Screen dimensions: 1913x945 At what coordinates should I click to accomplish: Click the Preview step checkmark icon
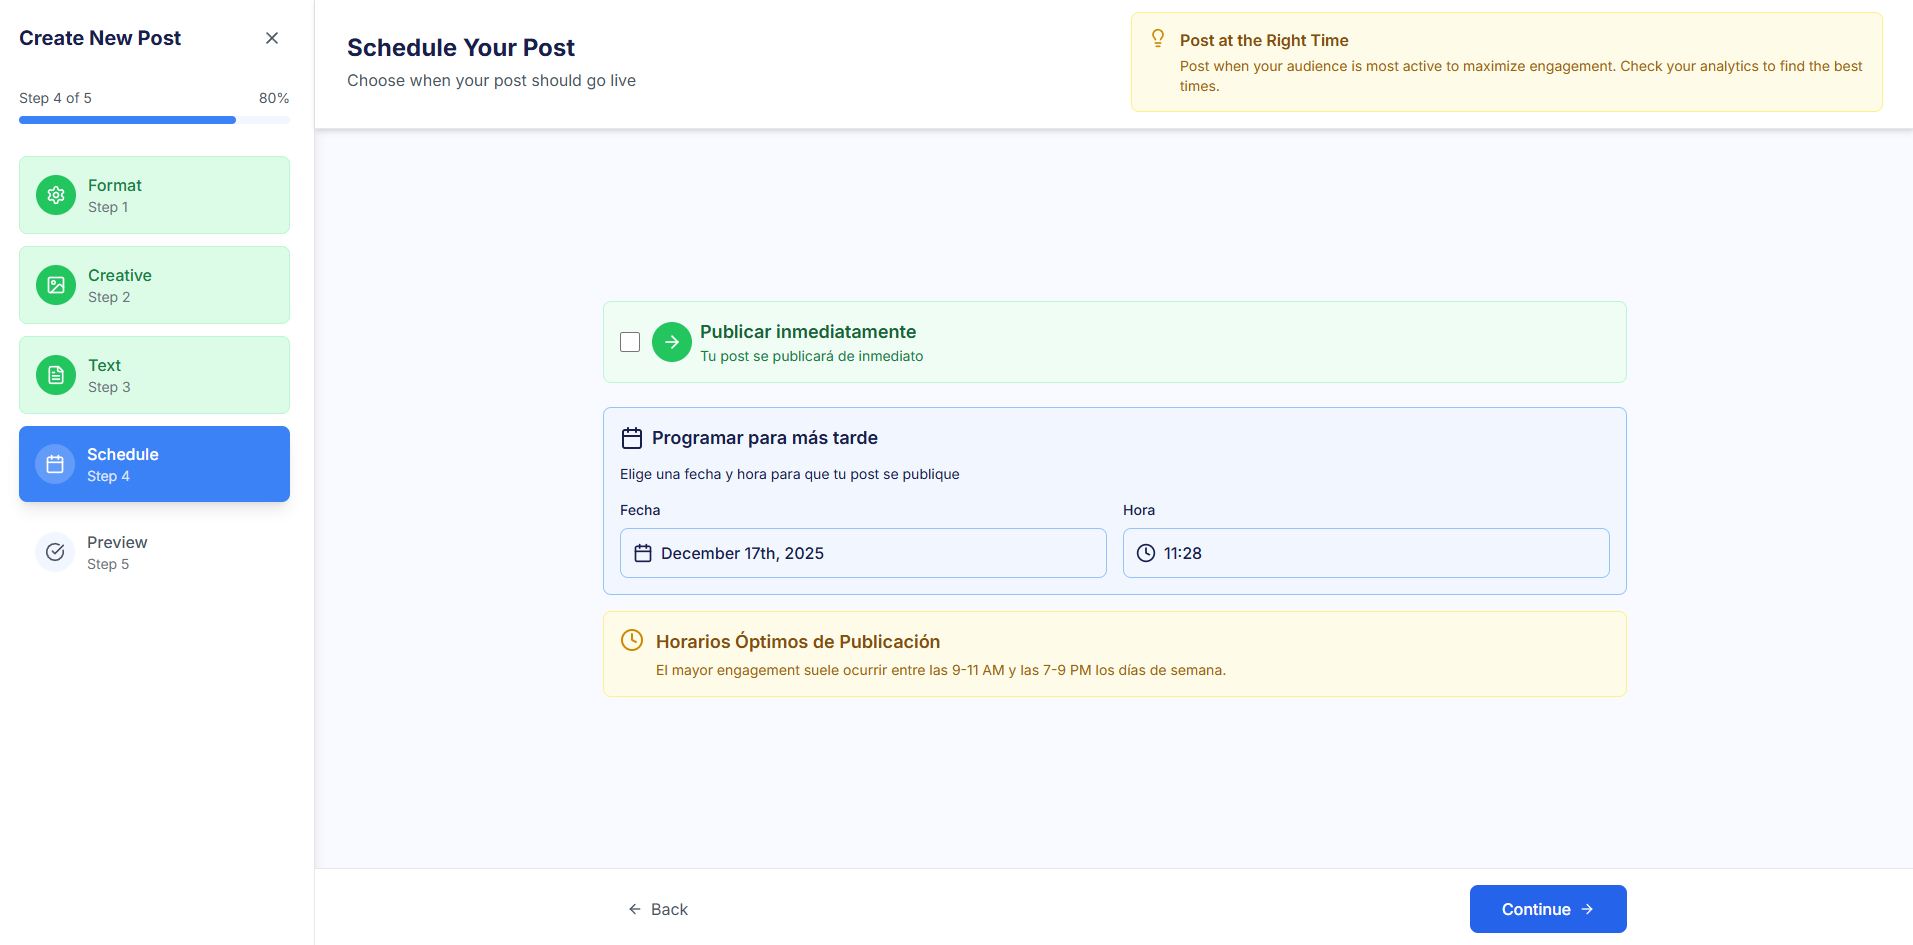[55, 552]
